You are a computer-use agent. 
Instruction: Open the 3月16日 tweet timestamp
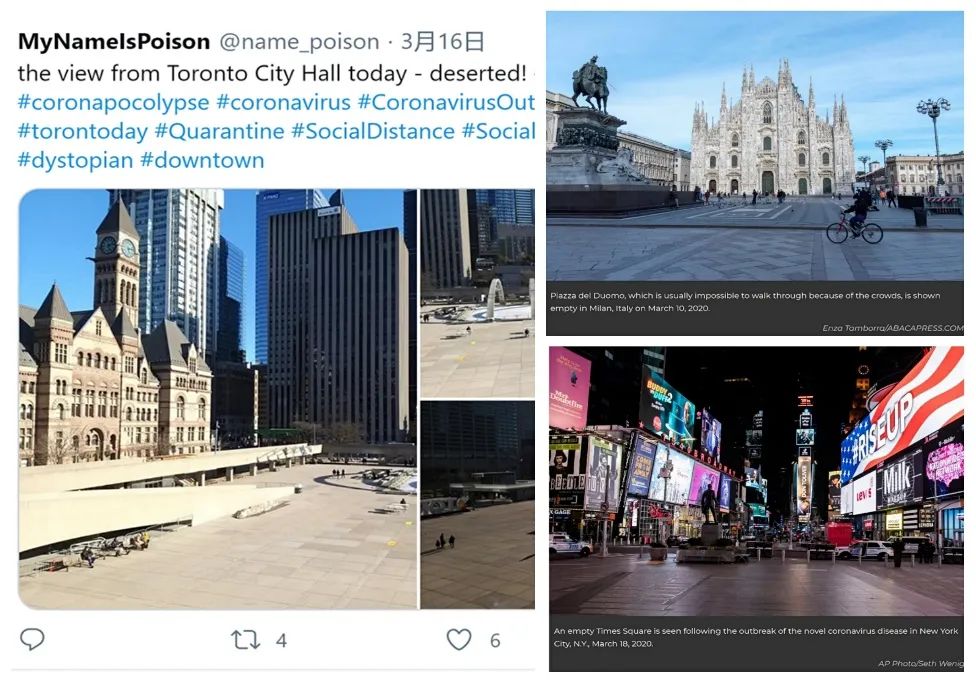(x=443, y=42)
